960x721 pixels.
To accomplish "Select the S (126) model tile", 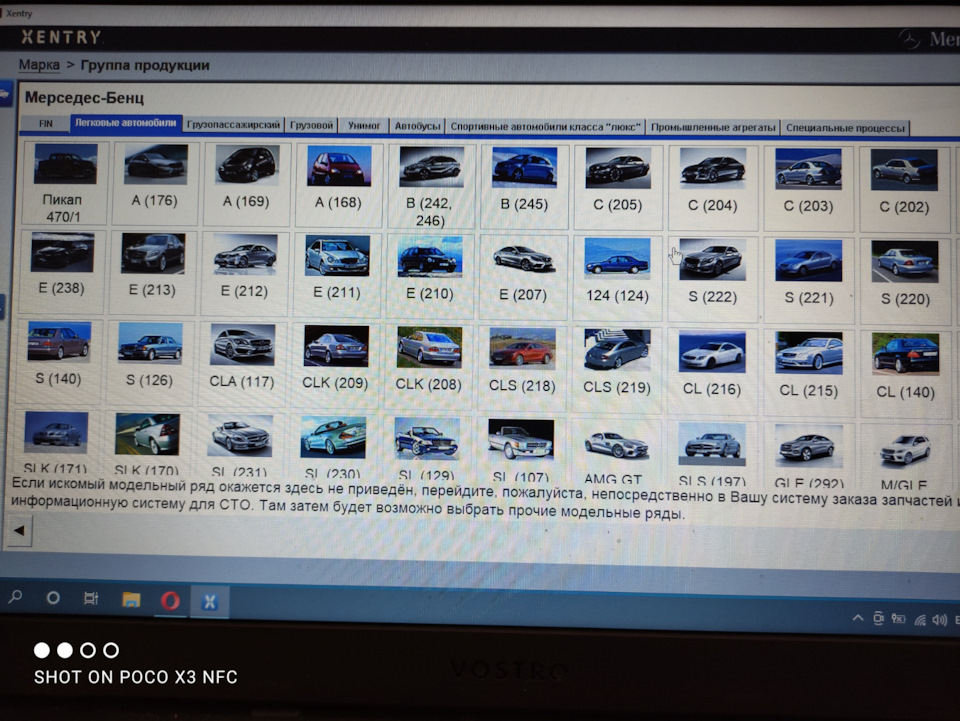I will pyautogui.click(x=150, y=362).
